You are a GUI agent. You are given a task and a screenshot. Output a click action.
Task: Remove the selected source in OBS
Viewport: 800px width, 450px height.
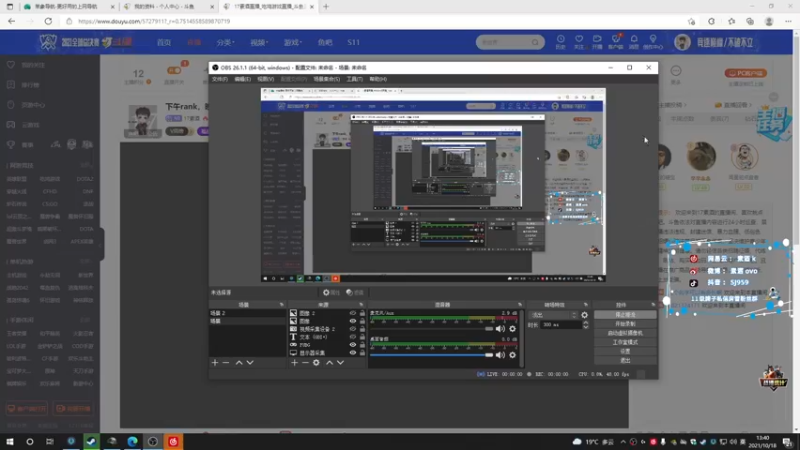coord(305,363)
